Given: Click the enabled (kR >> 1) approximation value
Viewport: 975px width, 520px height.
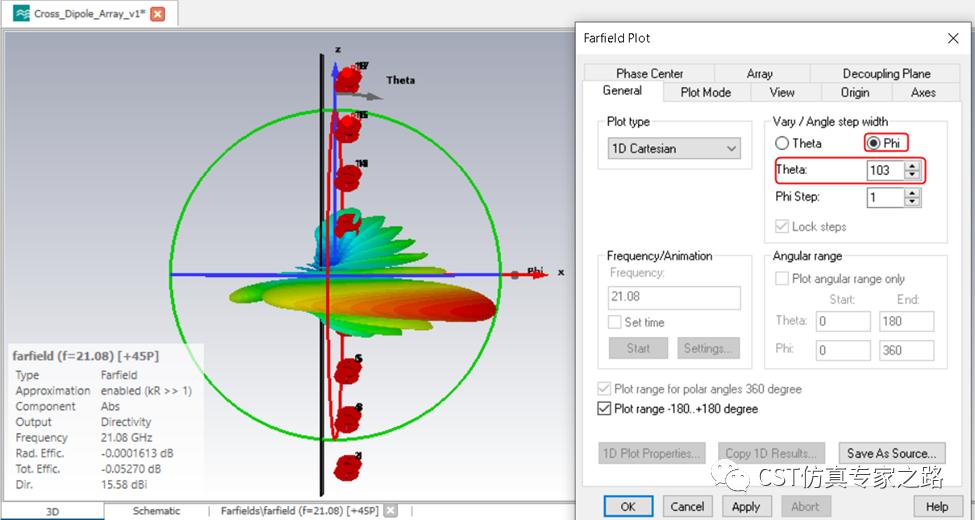Looking at the screenshot, I should point(146,391).
